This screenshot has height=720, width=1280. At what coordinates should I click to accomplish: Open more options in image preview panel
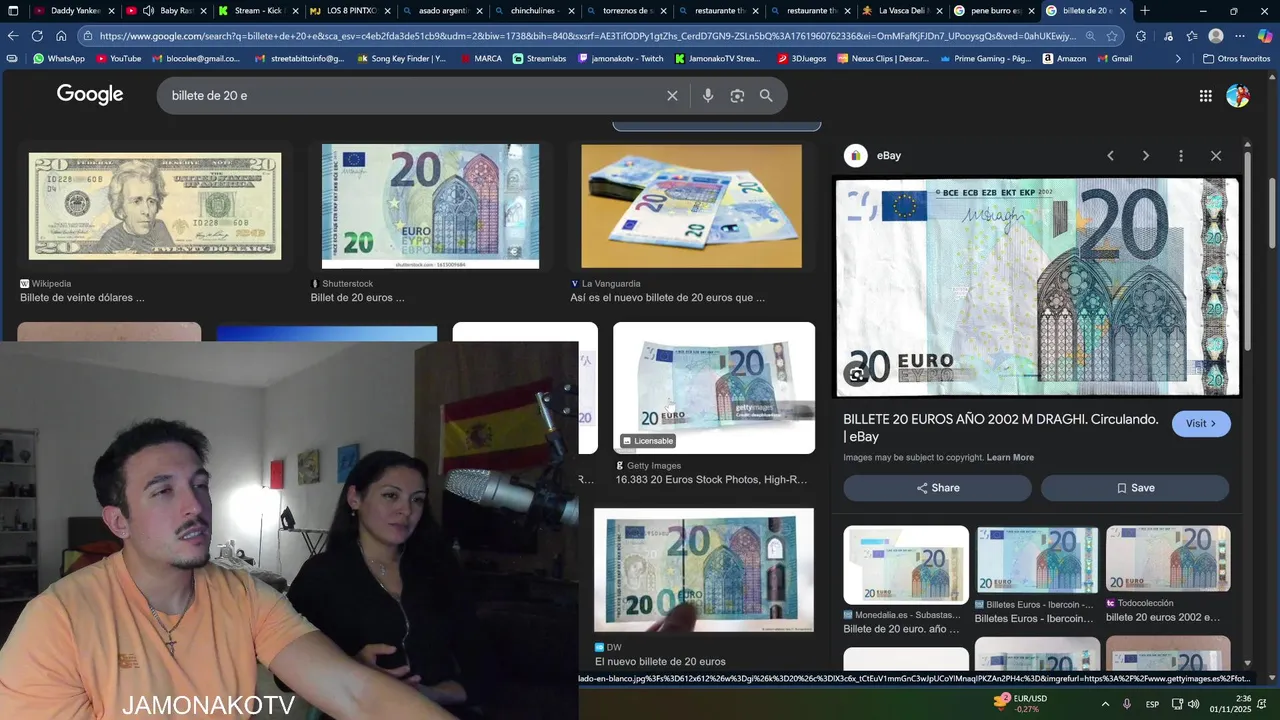tap(1181, 156)
